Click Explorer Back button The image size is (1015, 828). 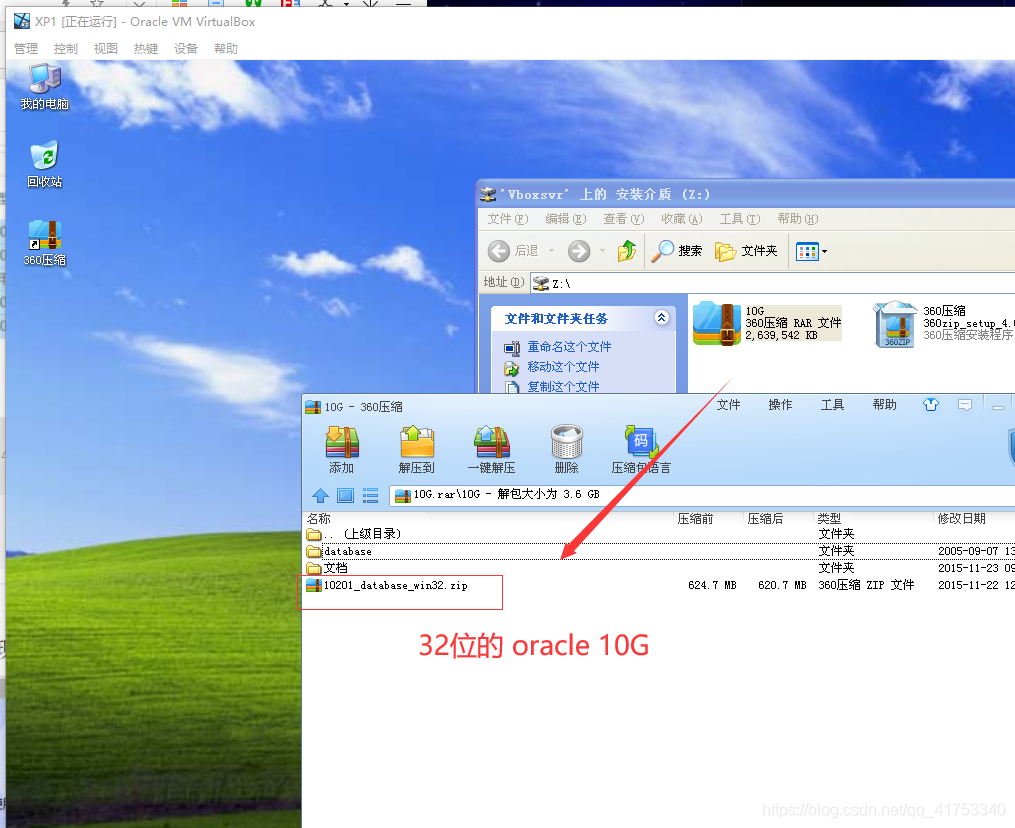click(514, 251)
